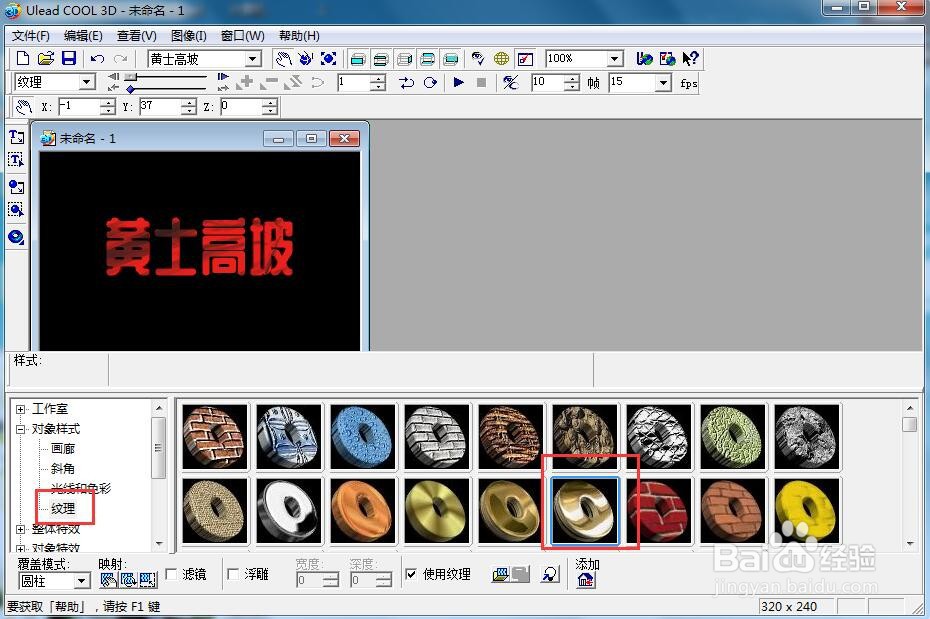Select the Rotate object tool
Viewport: 930px width, 619px height.
305,59
